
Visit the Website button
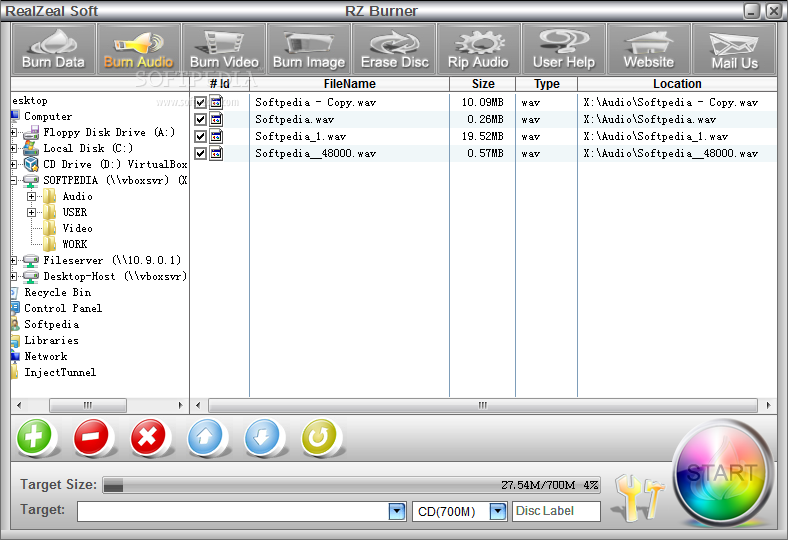(x=649, y=49)
